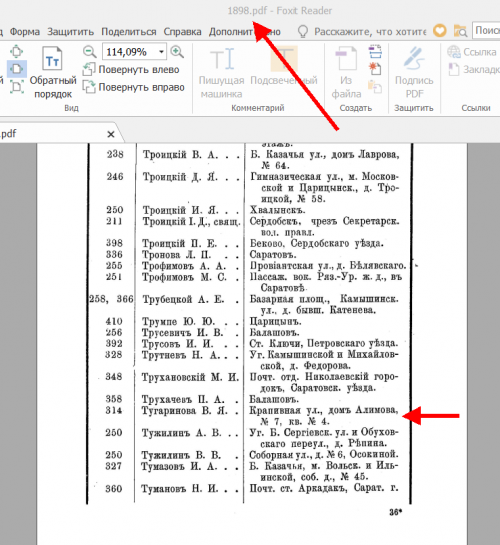
Task: Click the orange heart icon
Action: pyautogui.click(x=440, y=31)
